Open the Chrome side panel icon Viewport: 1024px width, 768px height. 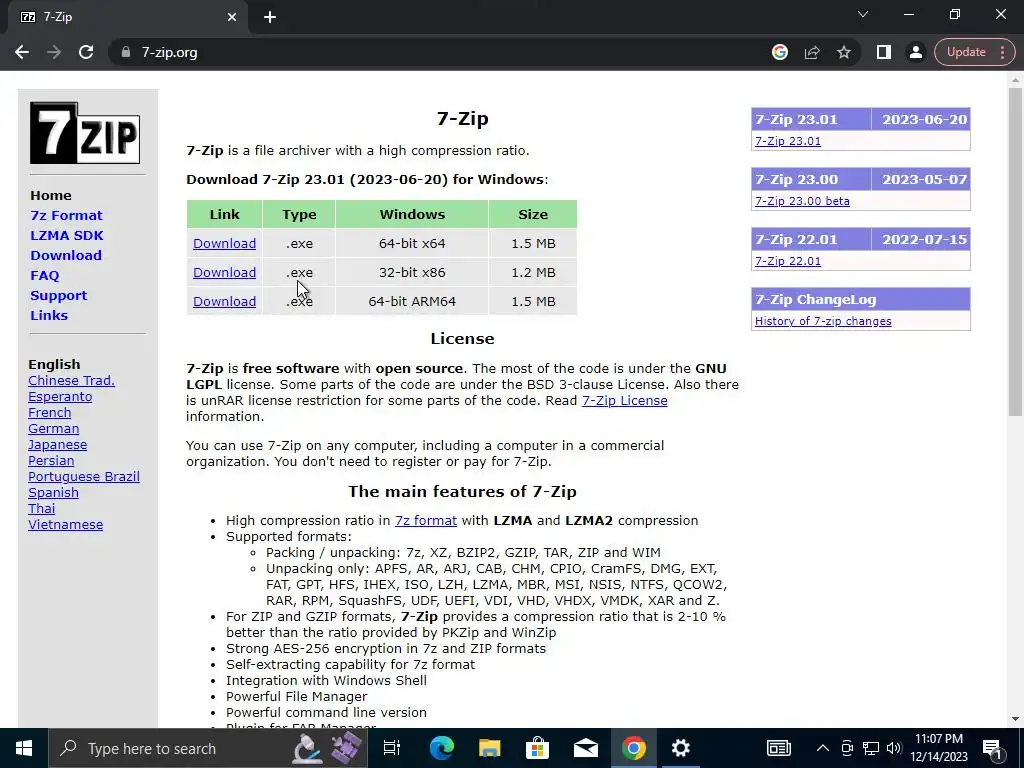884,52
